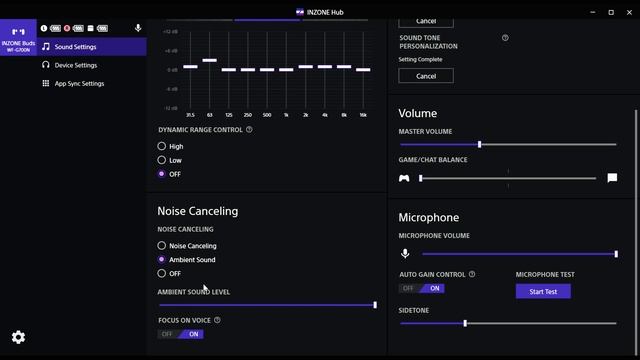Click the 31.5 Hz equalizer band handle
This screenshot has width=640, height=360.
pyautogui.click(x=190, y=67)
